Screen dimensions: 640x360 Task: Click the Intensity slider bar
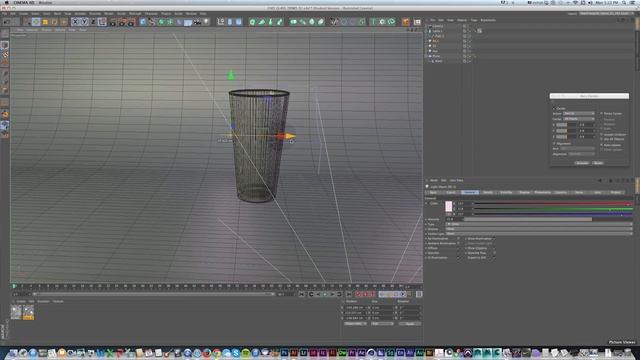pos(547,219)
